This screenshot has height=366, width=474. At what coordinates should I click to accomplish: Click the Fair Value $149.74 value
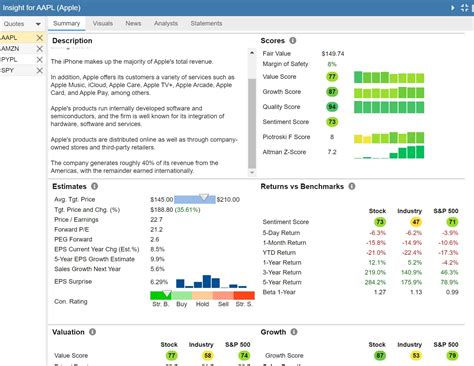(x=333, y=54)
